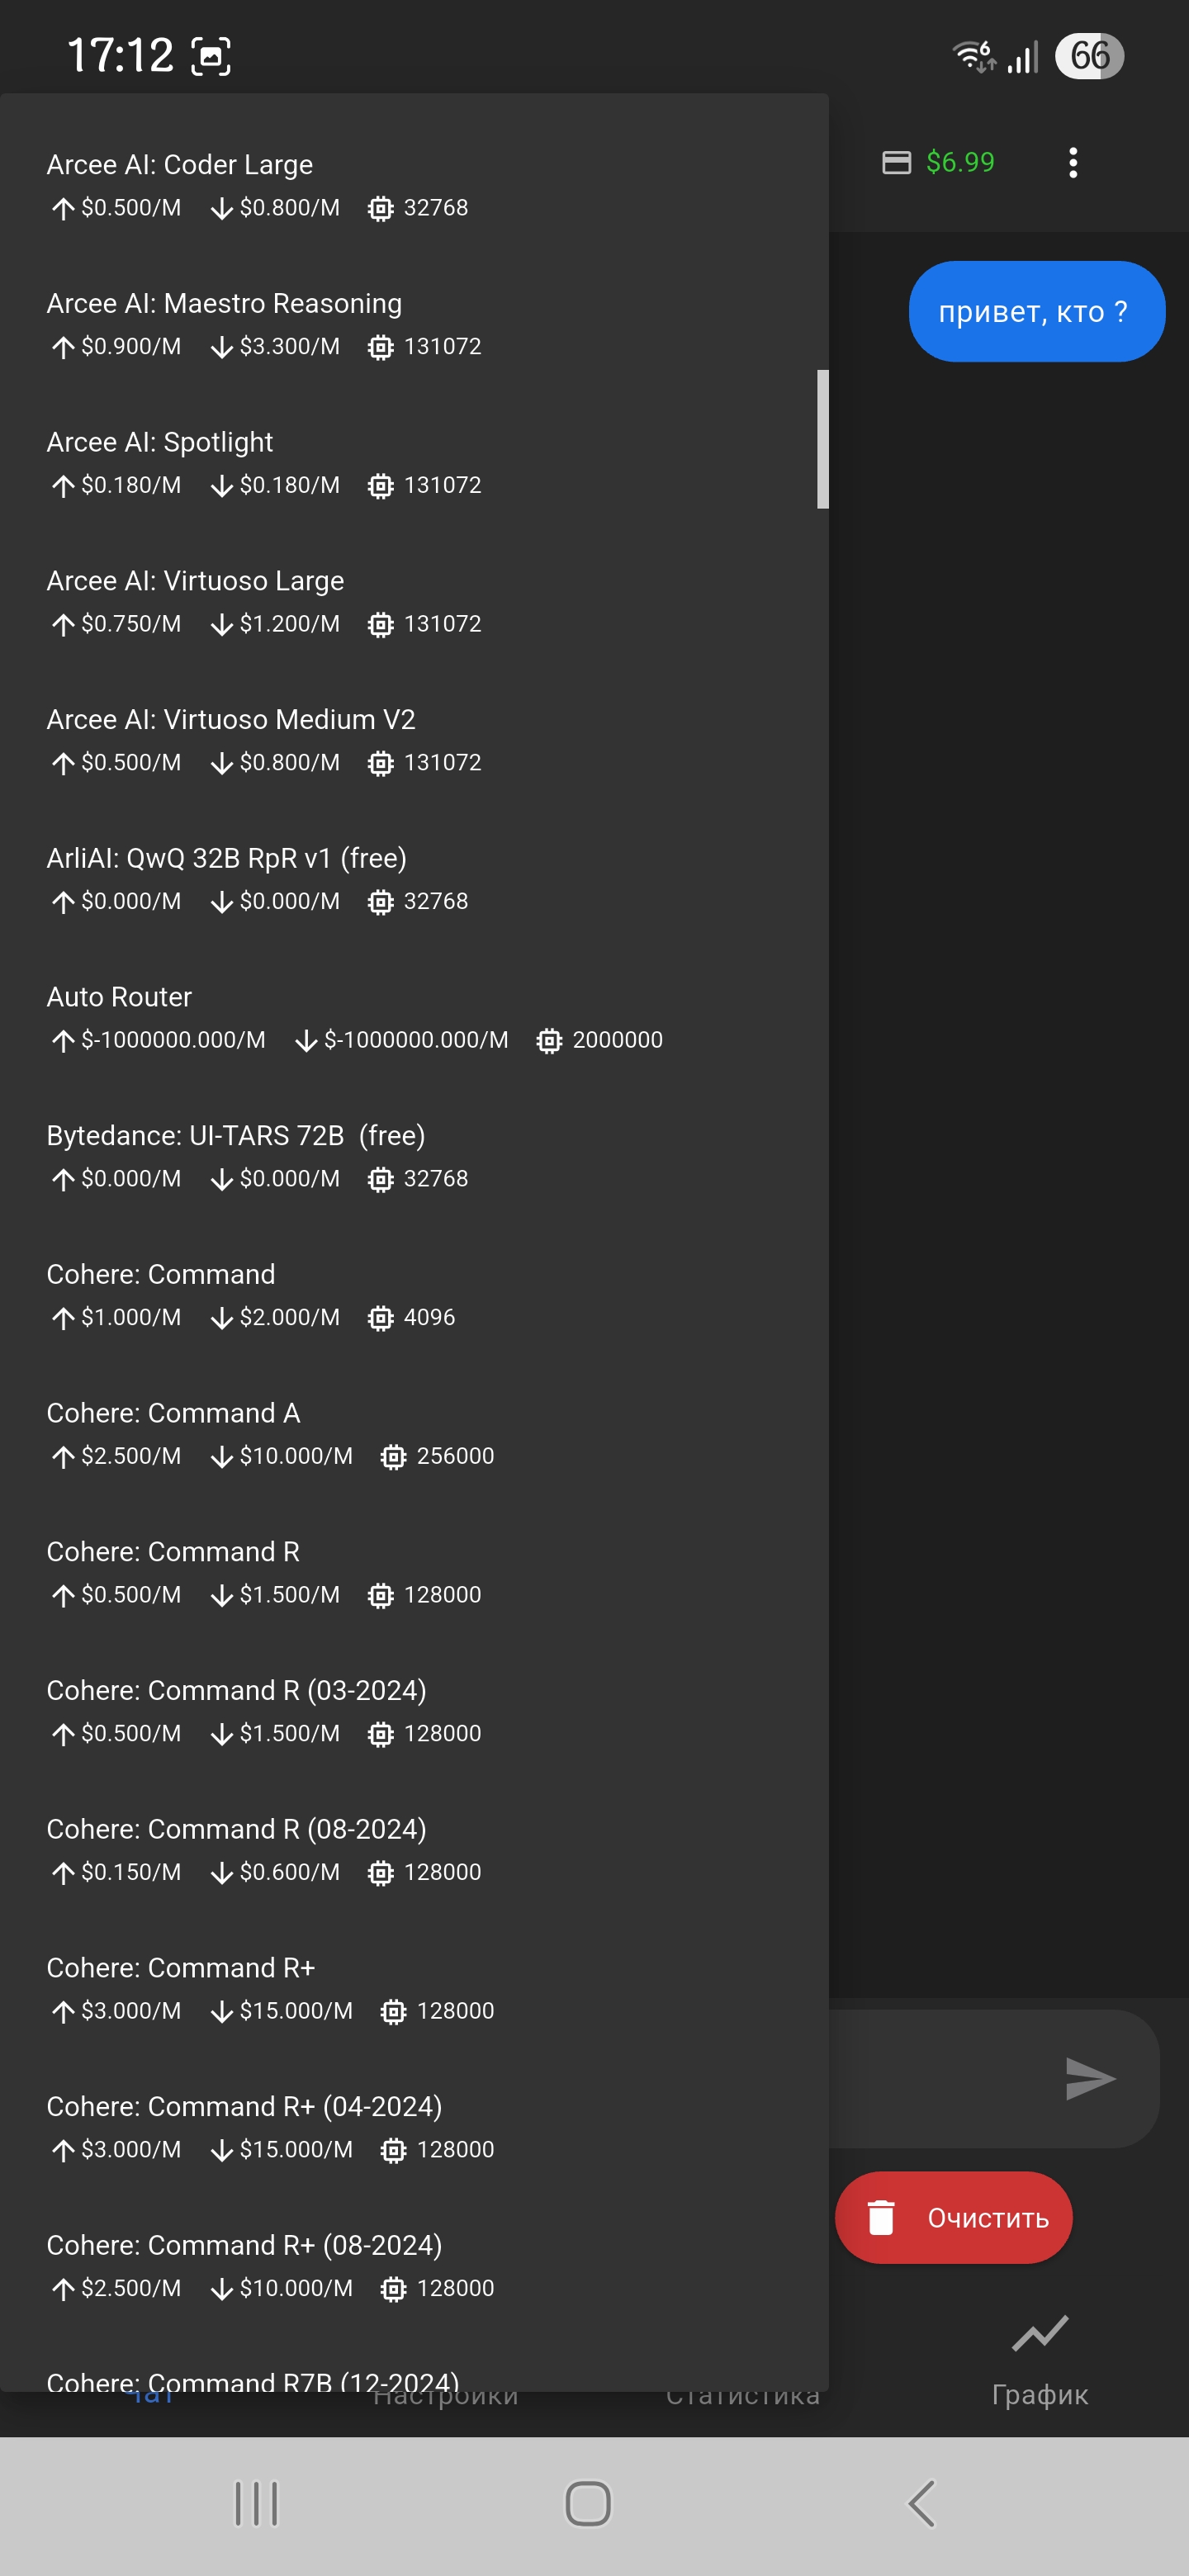
Task: Tap the $6.99 balance amount
Action: click(x=960, y=162)
